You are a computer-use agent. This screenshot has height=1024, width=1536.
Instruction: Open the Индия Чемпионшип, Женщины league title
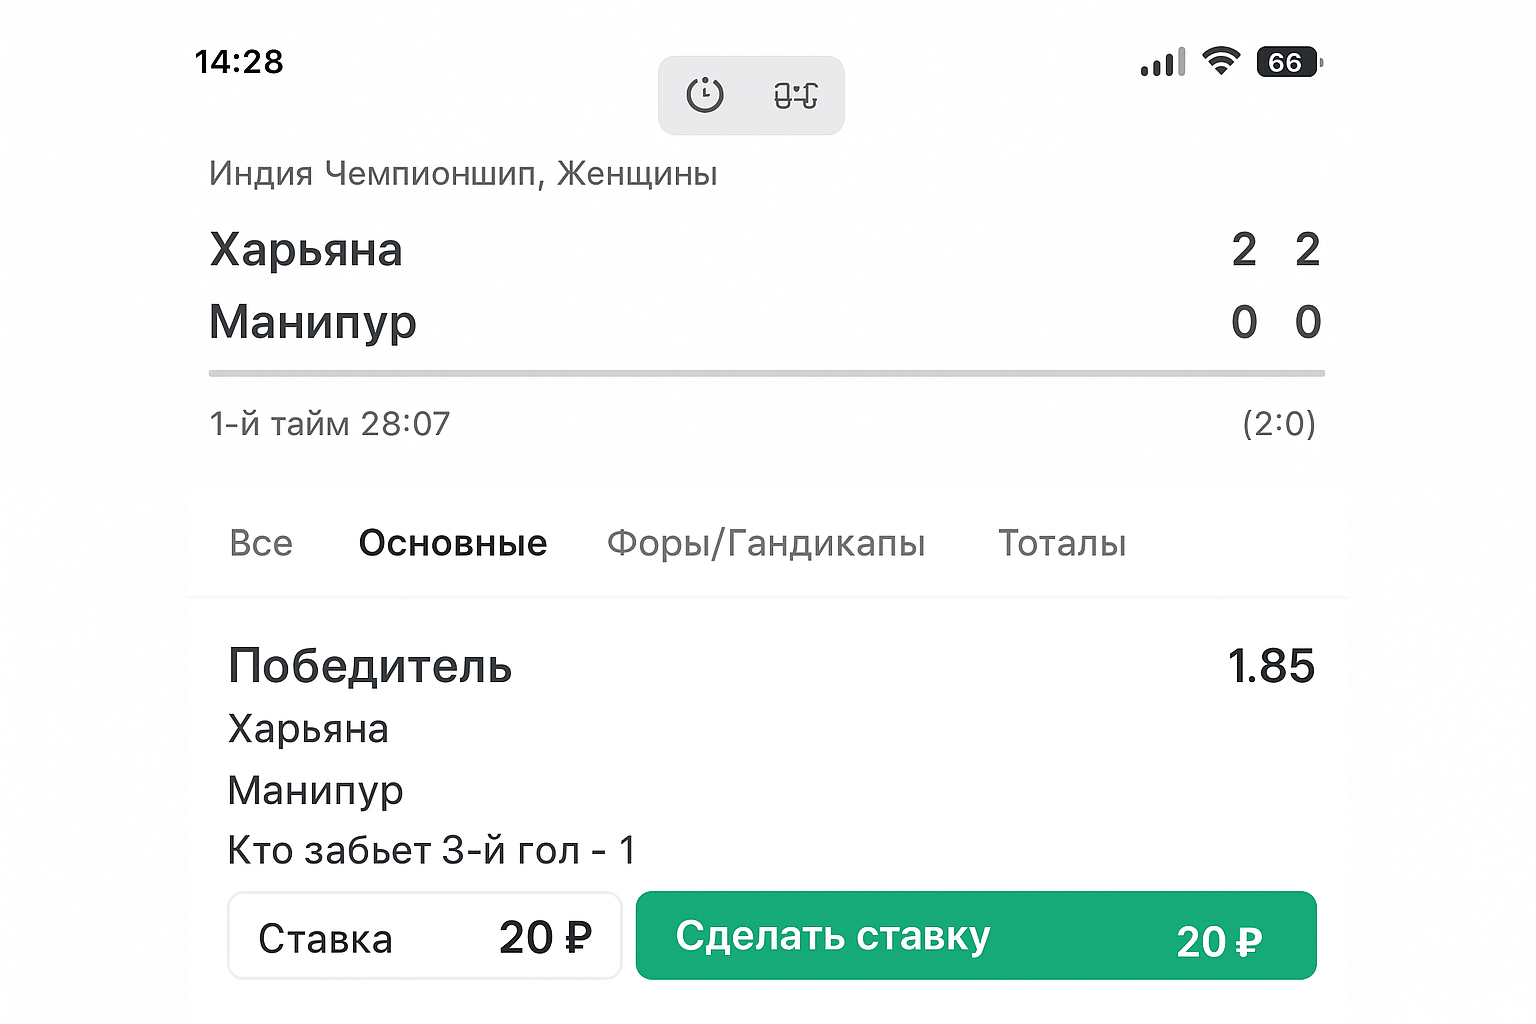tap(463, 174)
